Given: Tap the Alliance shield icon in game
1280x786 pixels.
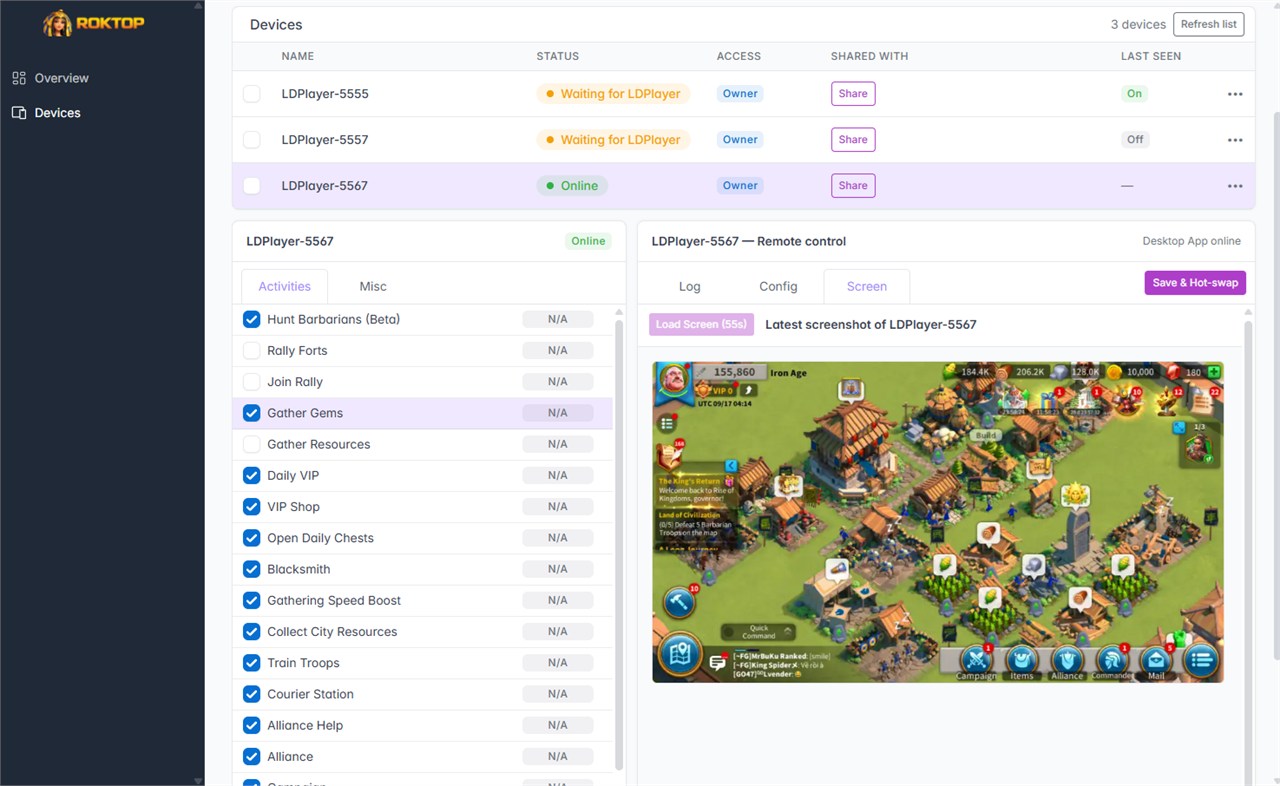Looking at the screenshot, I should coord(1067,659).
